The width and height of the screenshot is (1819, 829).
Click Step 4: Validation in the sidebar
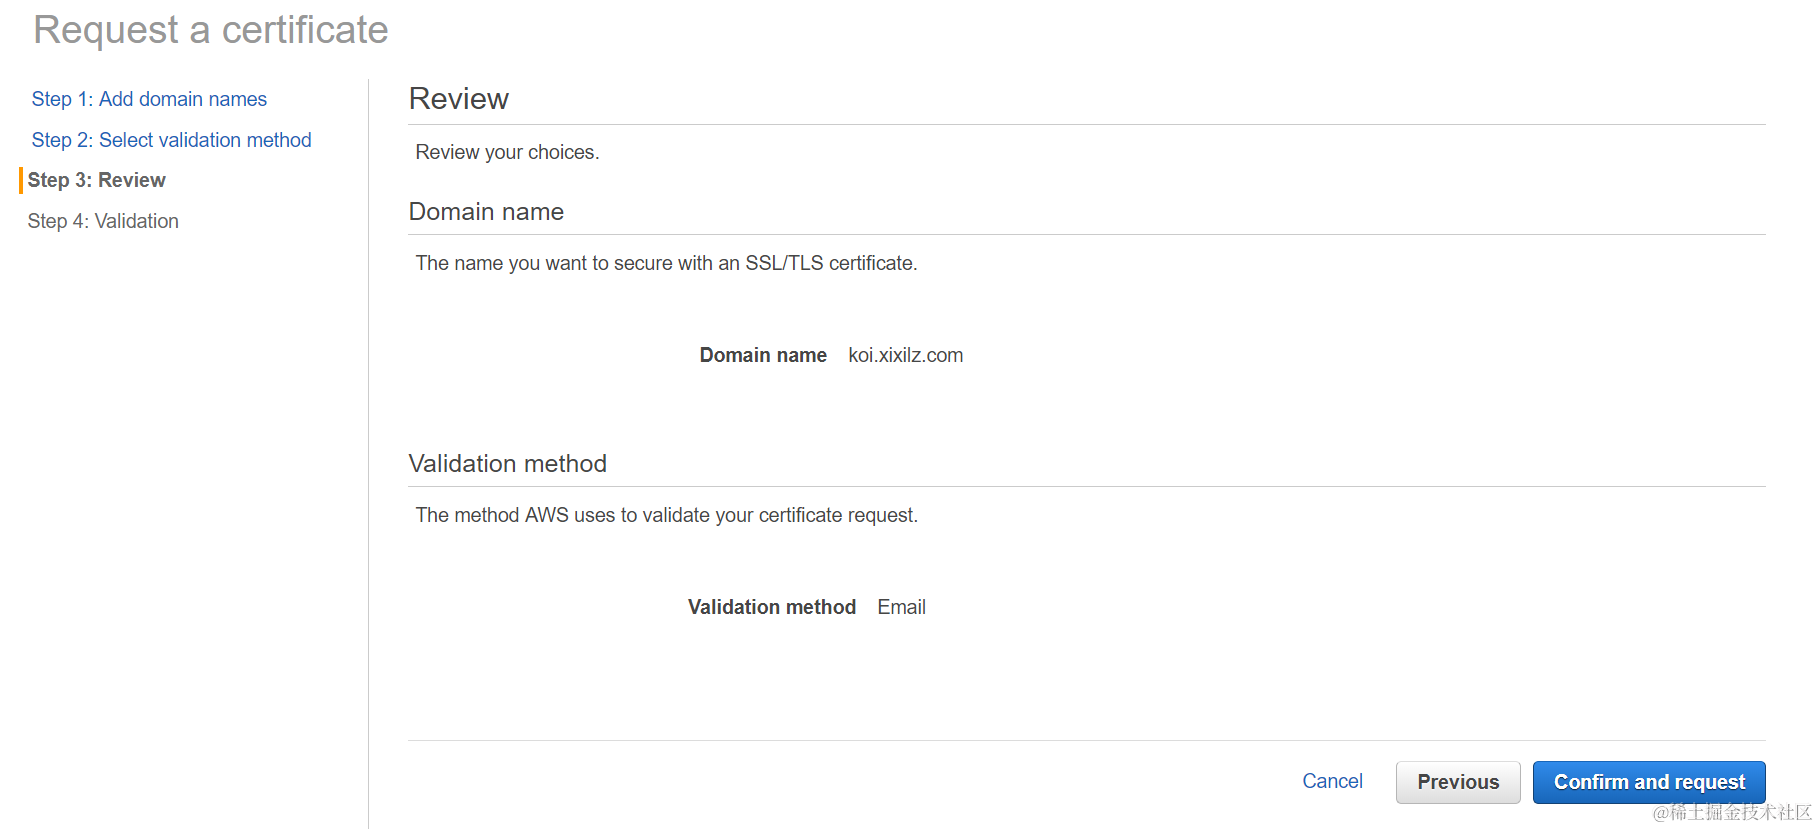pos(103,221)
